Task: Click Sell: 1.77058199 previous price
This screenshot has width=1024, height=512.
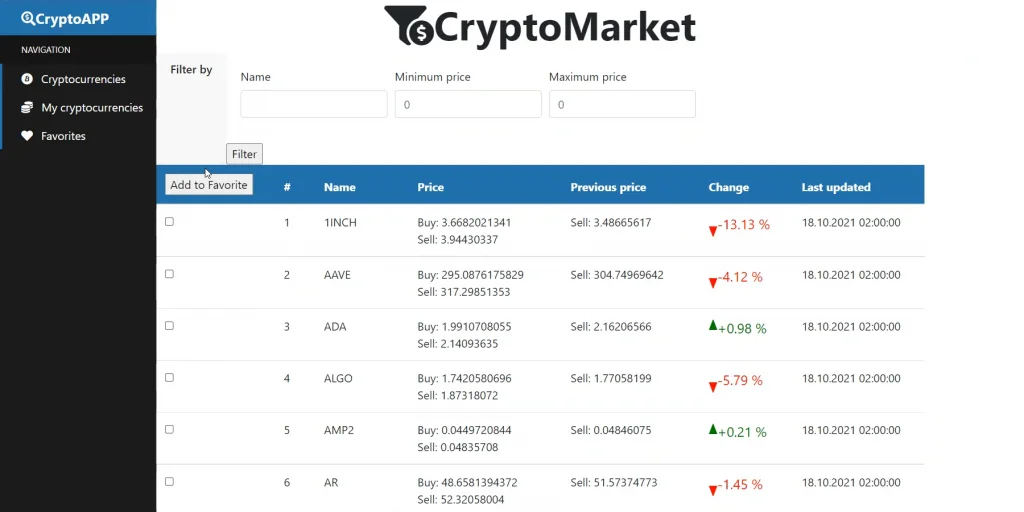Action: (x=611, y=378)
